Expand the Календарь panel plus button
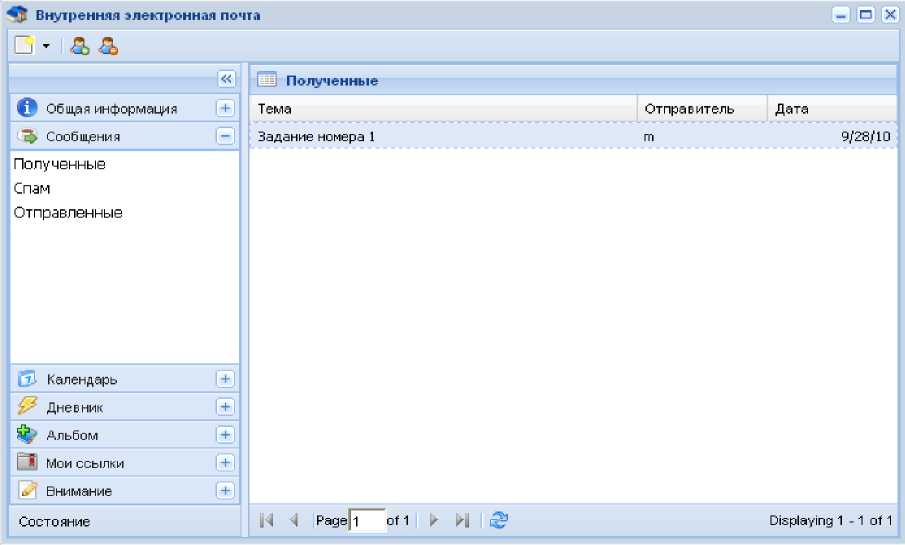 (x=225, y=379)
